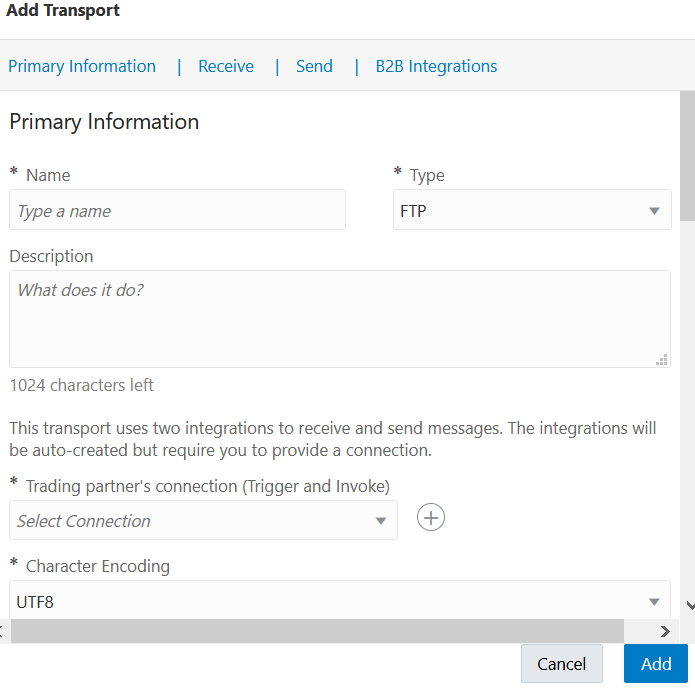Click the horizontal scrollbar thumb

317,631
